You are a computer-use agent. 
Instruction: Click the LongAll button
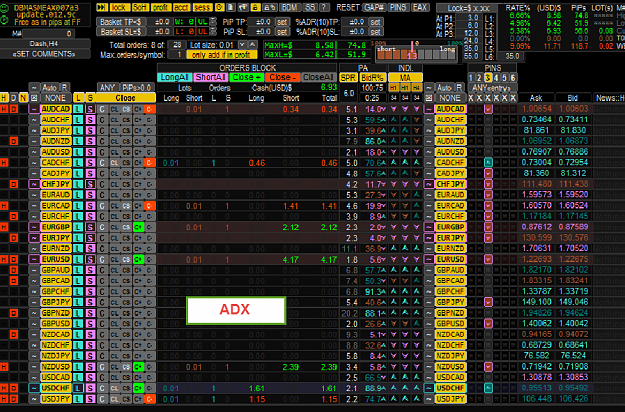point(175,77)
